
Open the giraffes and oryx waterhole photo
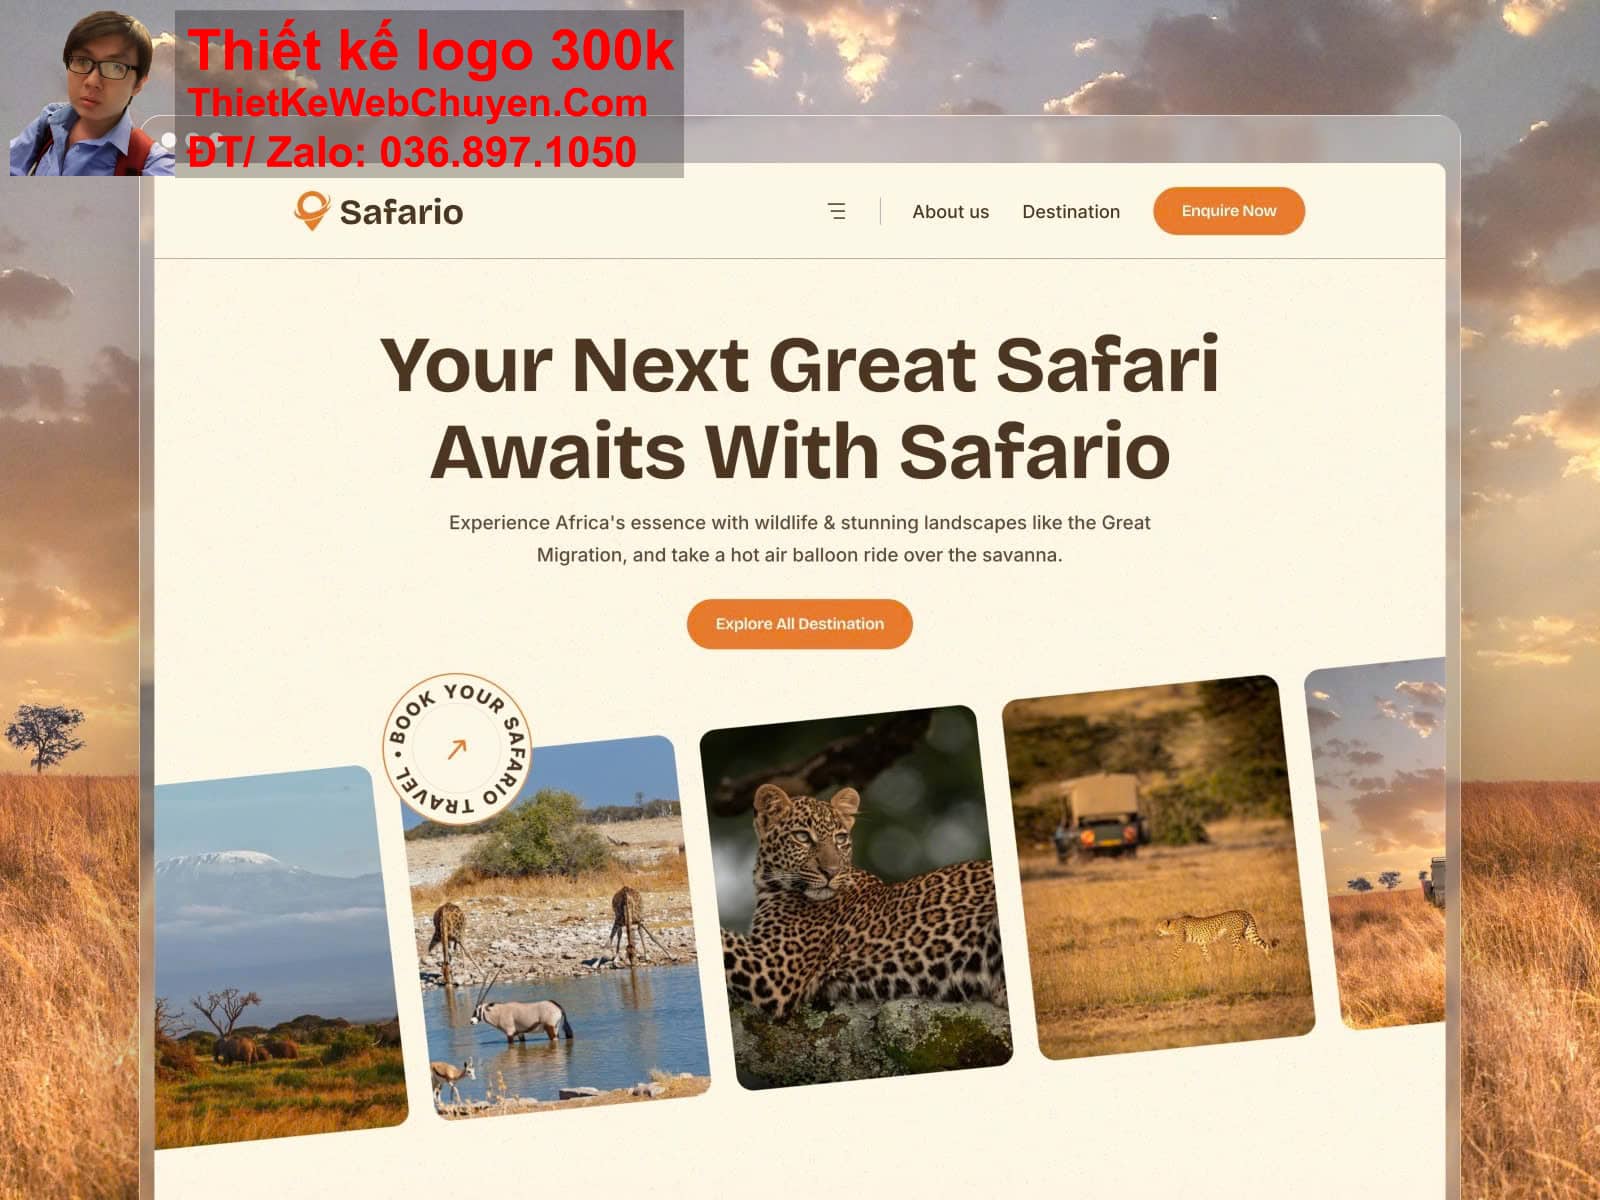[557, 930]
